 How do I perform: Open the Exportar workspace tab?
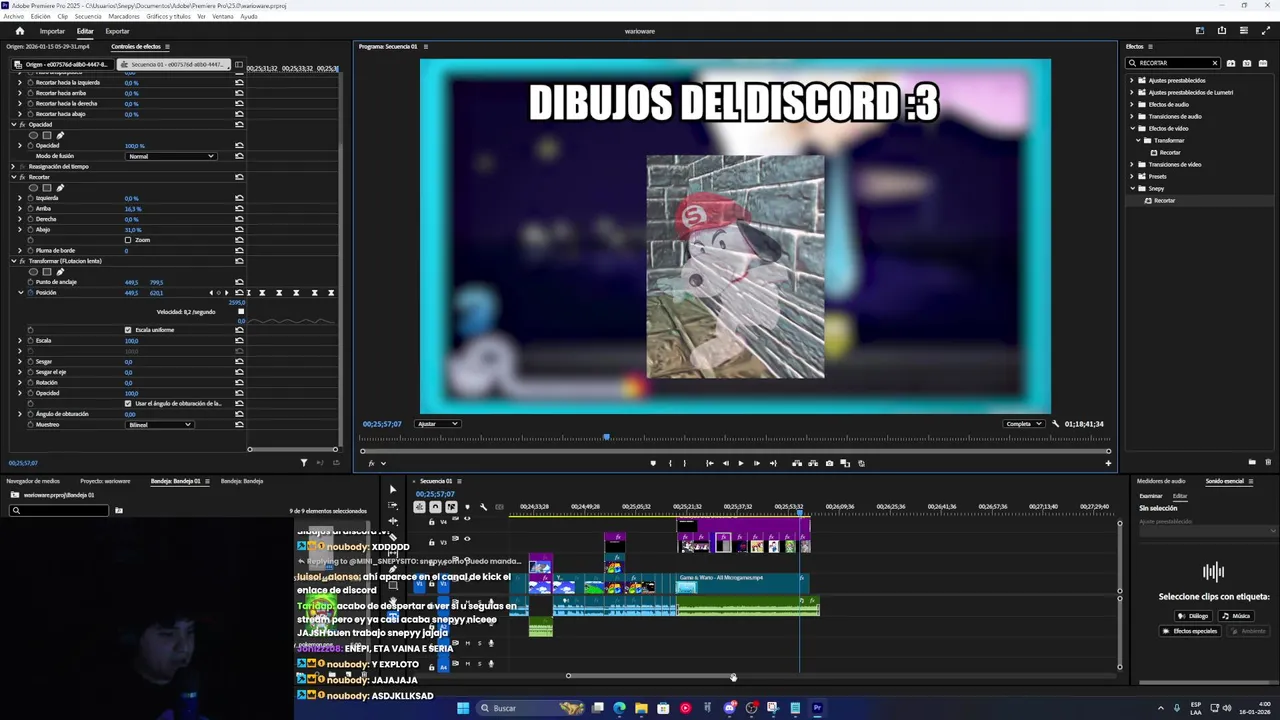tap(117, 31)
